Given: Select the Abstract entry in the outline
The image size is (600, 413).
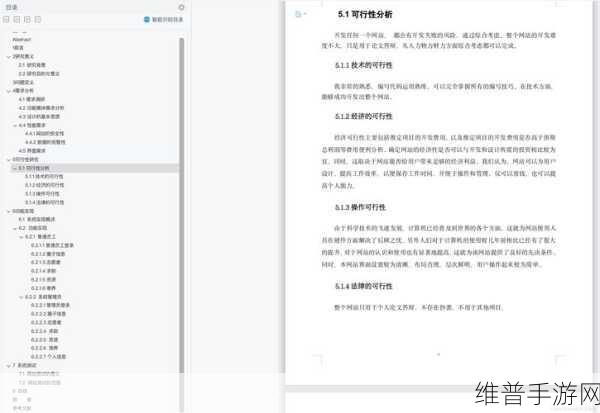Looking at the screenshot, I should [x=22, y=39].
